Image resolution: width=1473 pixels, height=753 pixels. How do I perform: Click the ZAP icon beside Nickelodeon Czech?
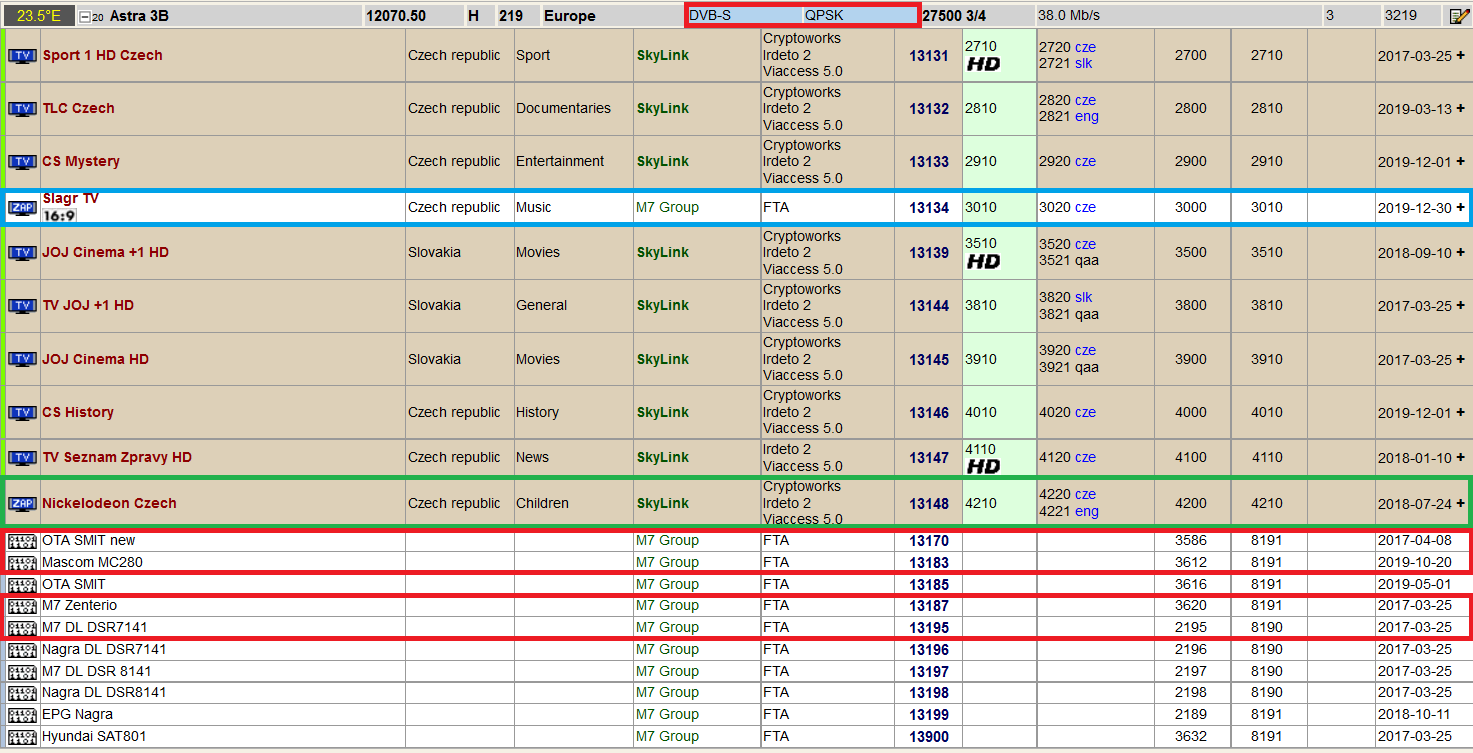(22, 504)
